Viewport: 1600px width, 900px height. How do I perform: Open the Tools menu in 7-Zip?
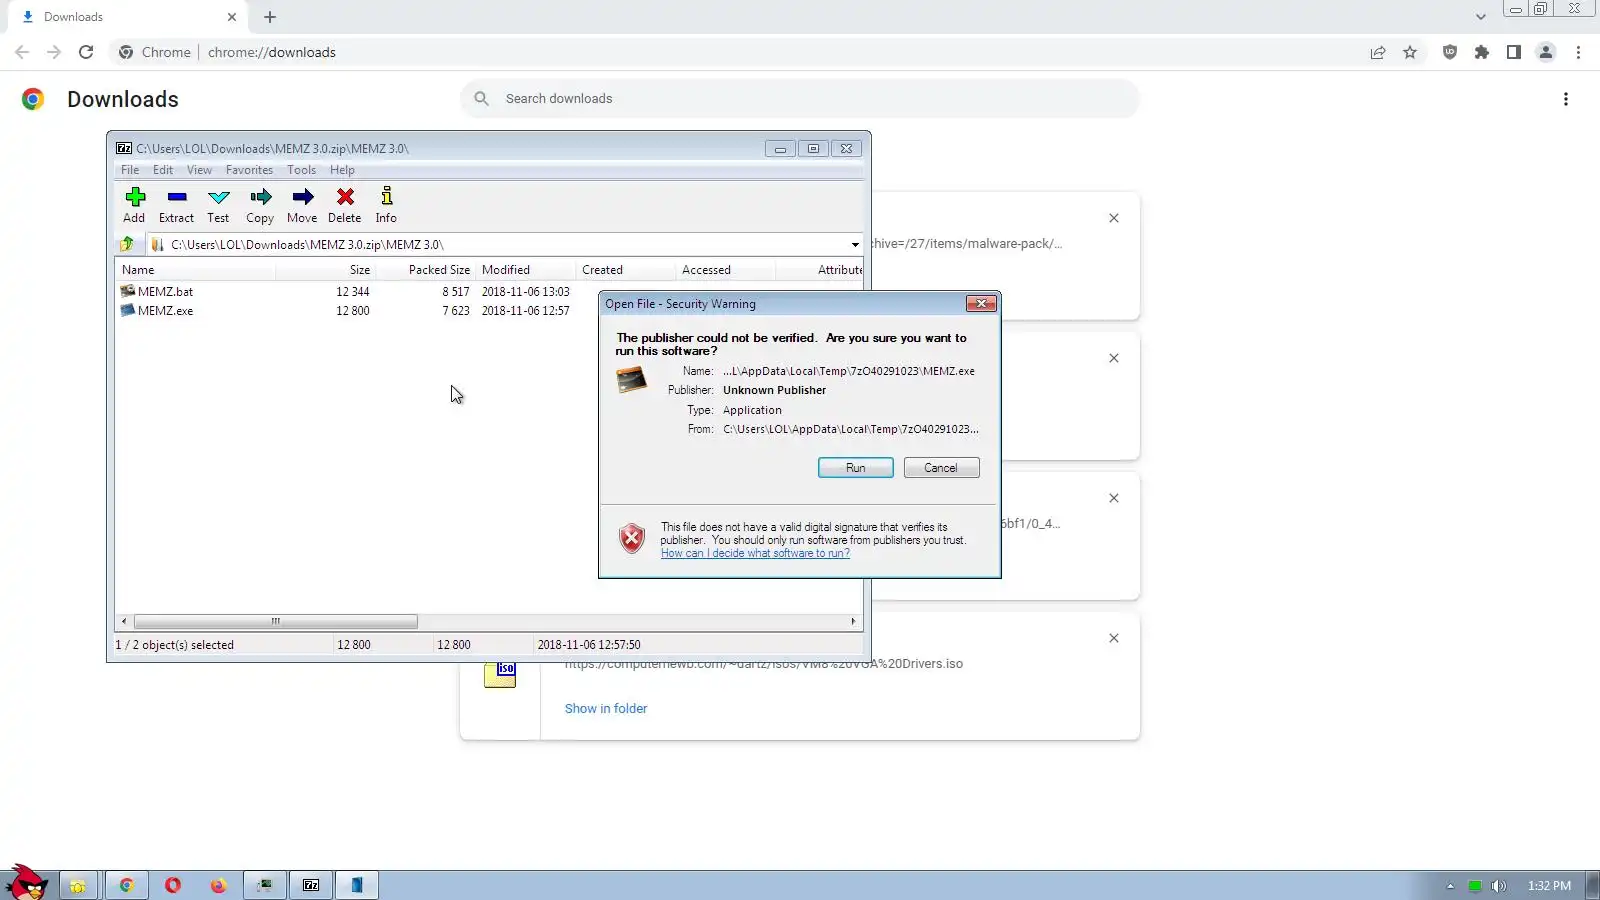coord(301,170)
